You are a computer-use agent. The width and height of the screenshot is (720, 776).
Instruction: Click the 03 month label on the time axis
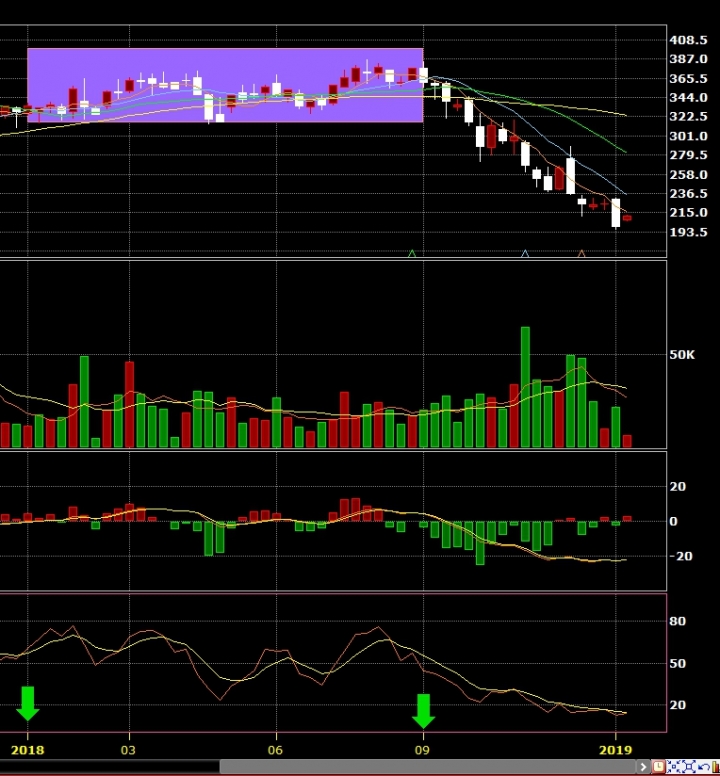(x=128, y=750)
